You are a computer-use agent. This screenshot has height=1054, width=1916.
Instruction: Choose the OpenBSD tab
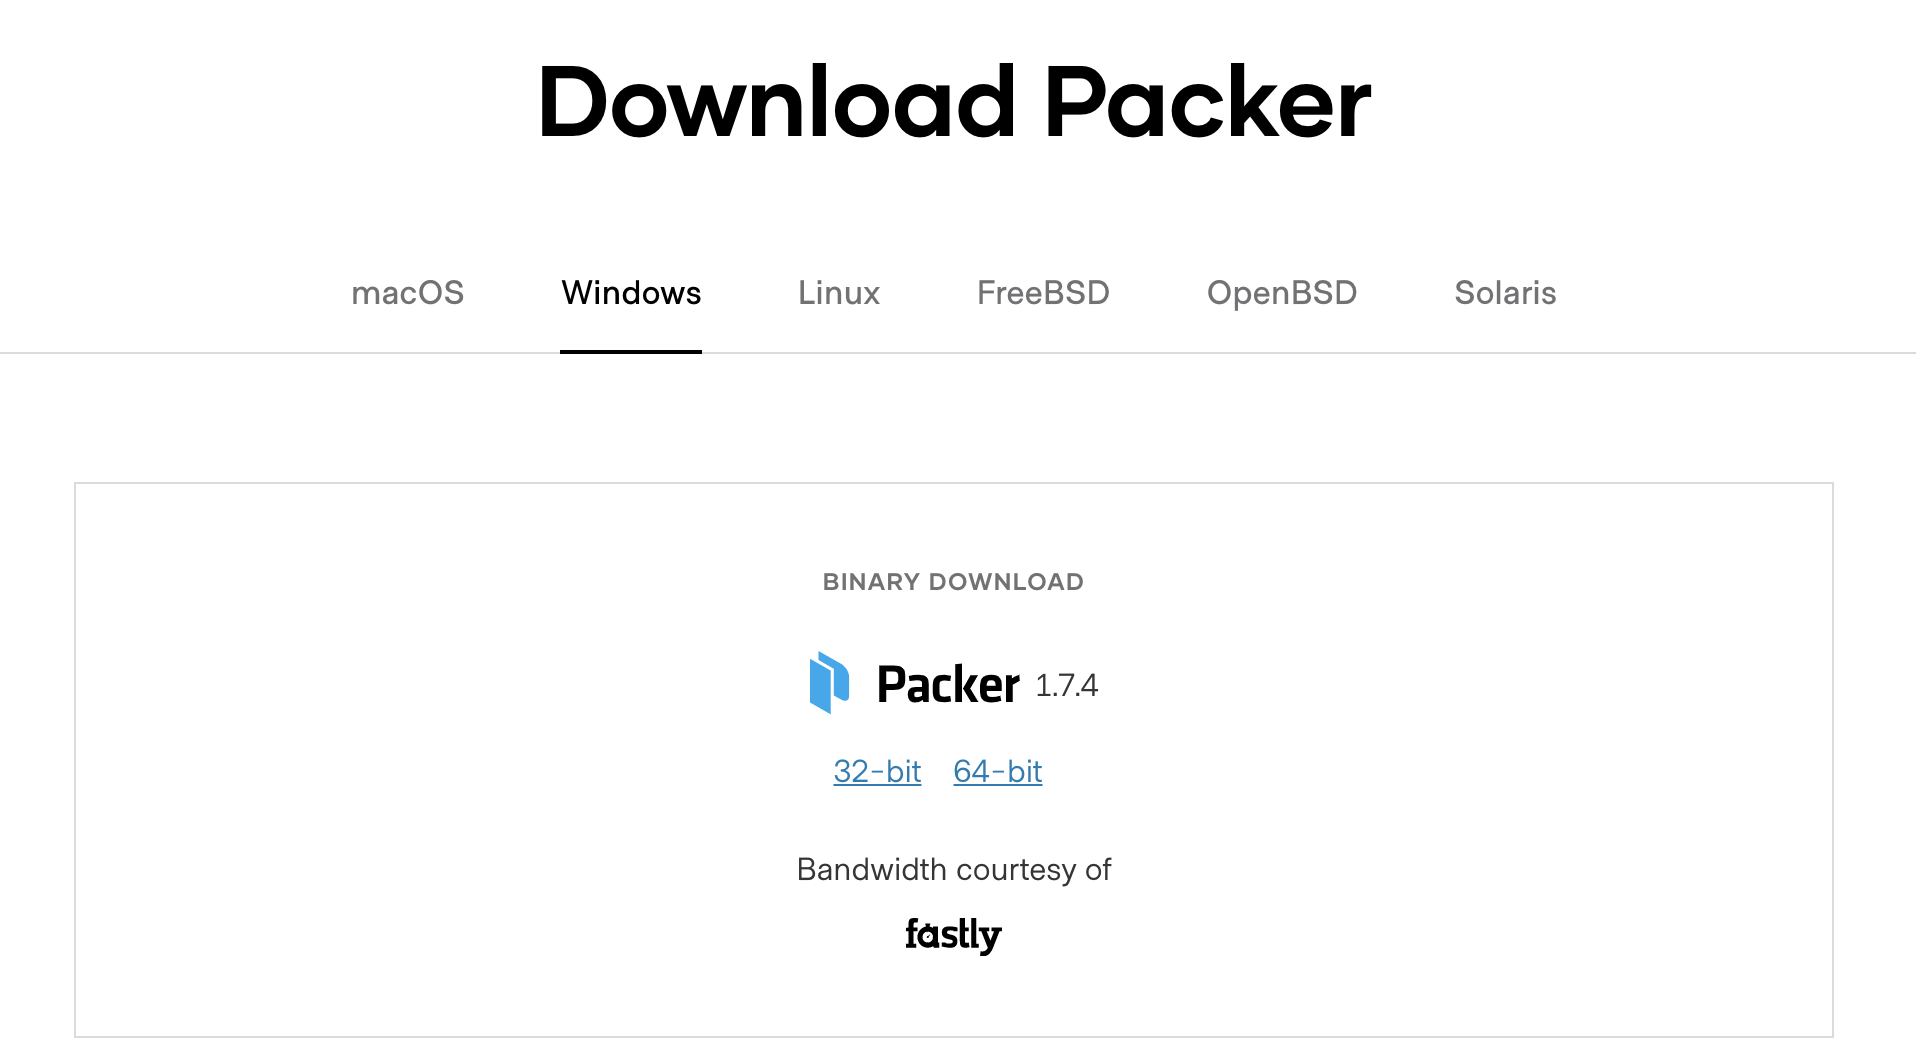[x=1282, y=293]
